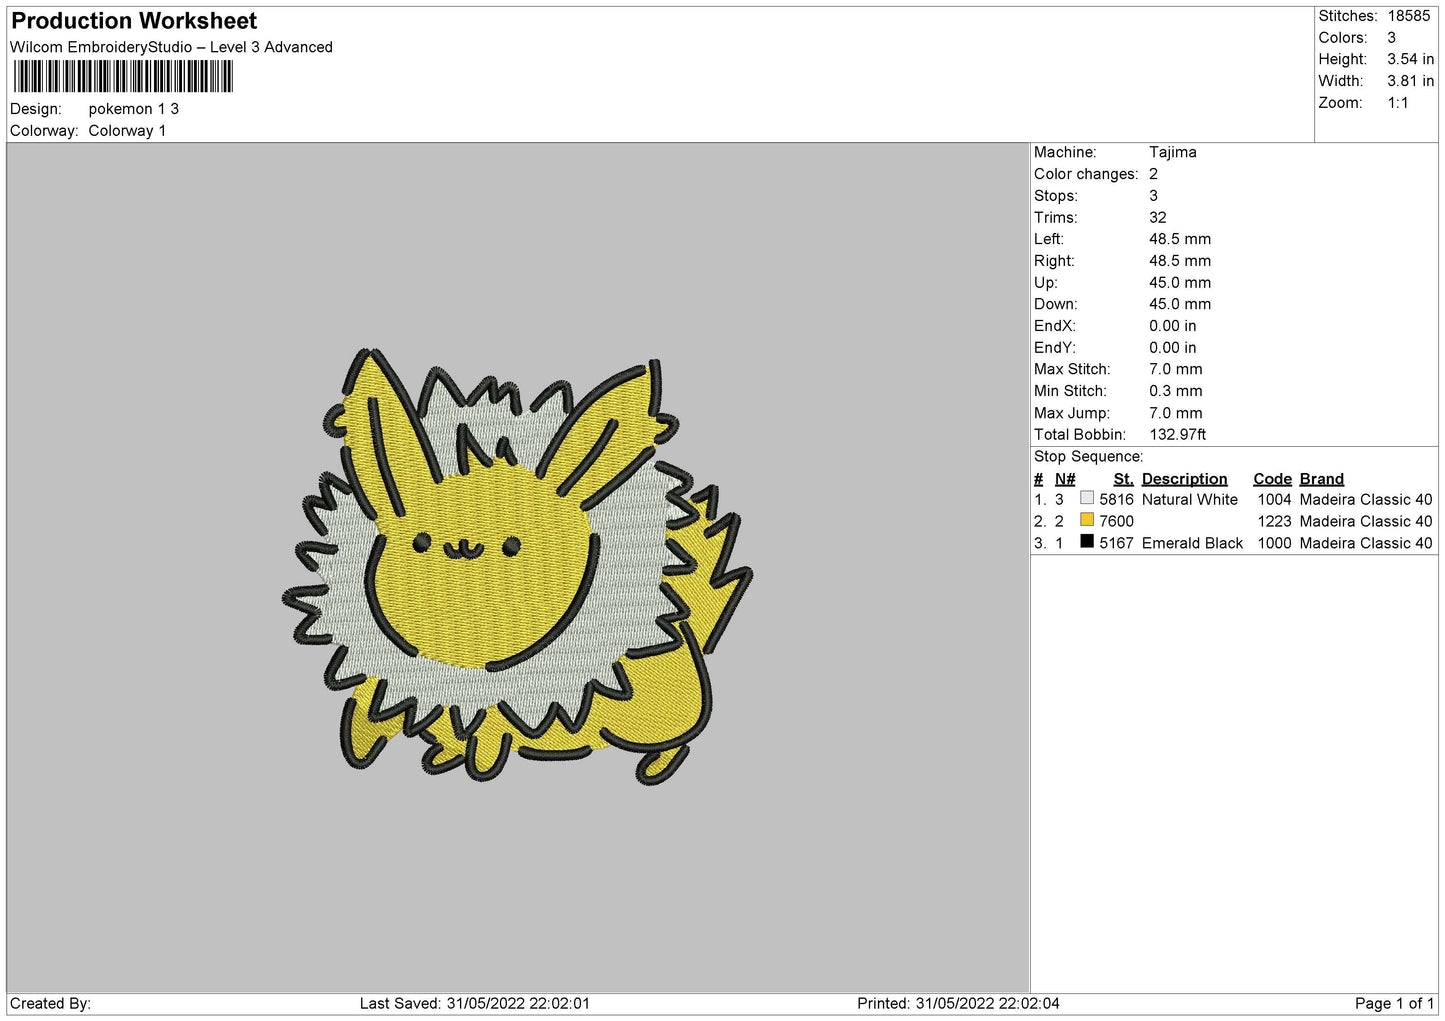Click thread code 1004

pos(1274,500)
